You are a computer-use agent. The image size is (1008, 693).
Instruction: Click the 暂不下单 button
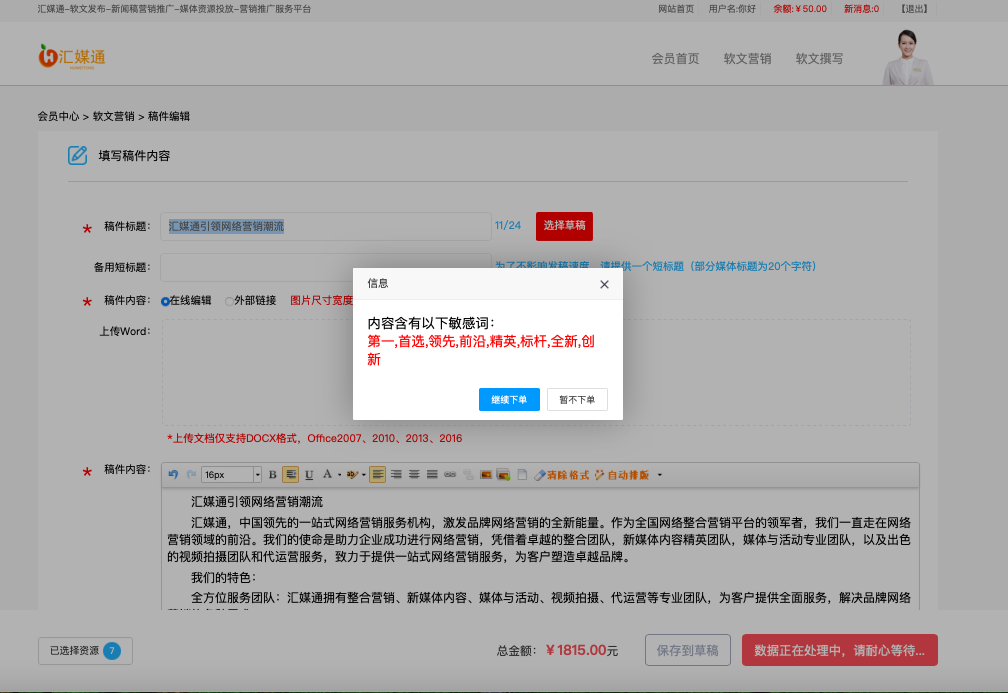577,399
